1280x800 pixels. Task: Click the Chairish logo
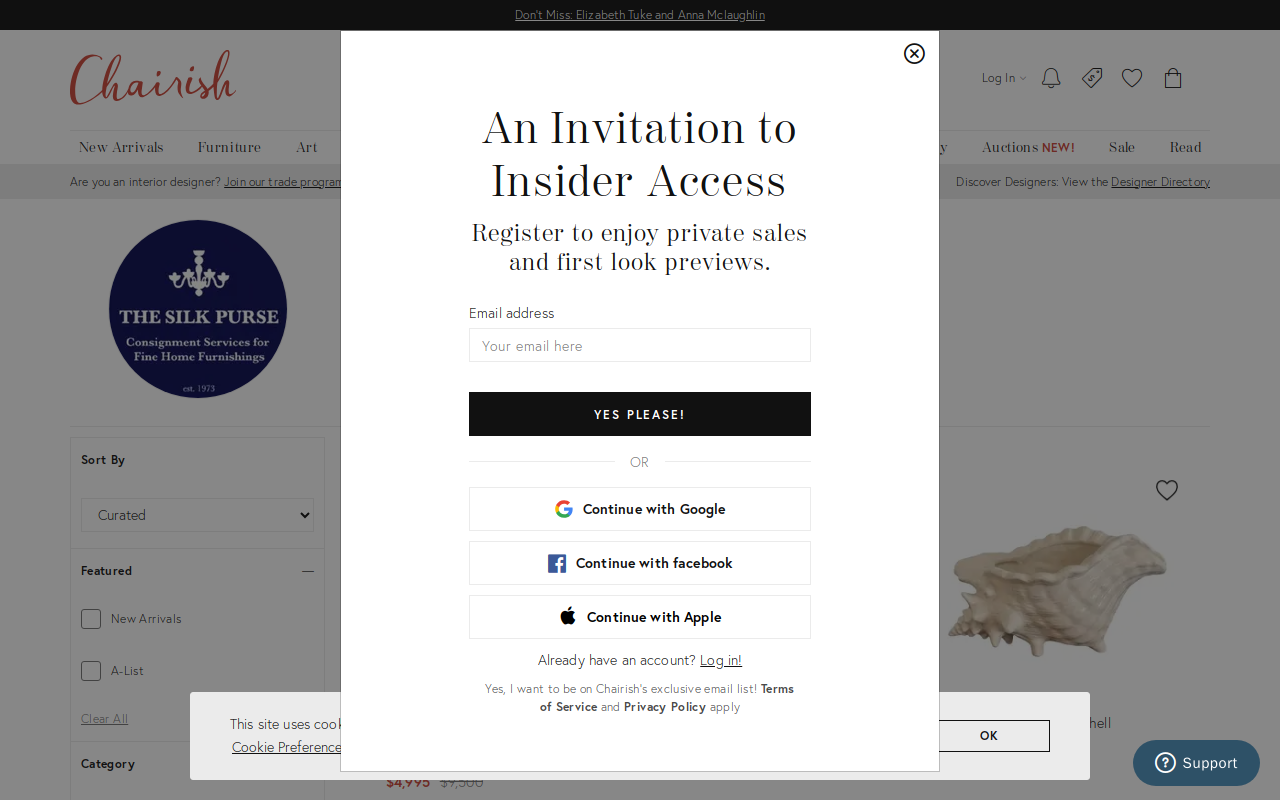153,78
